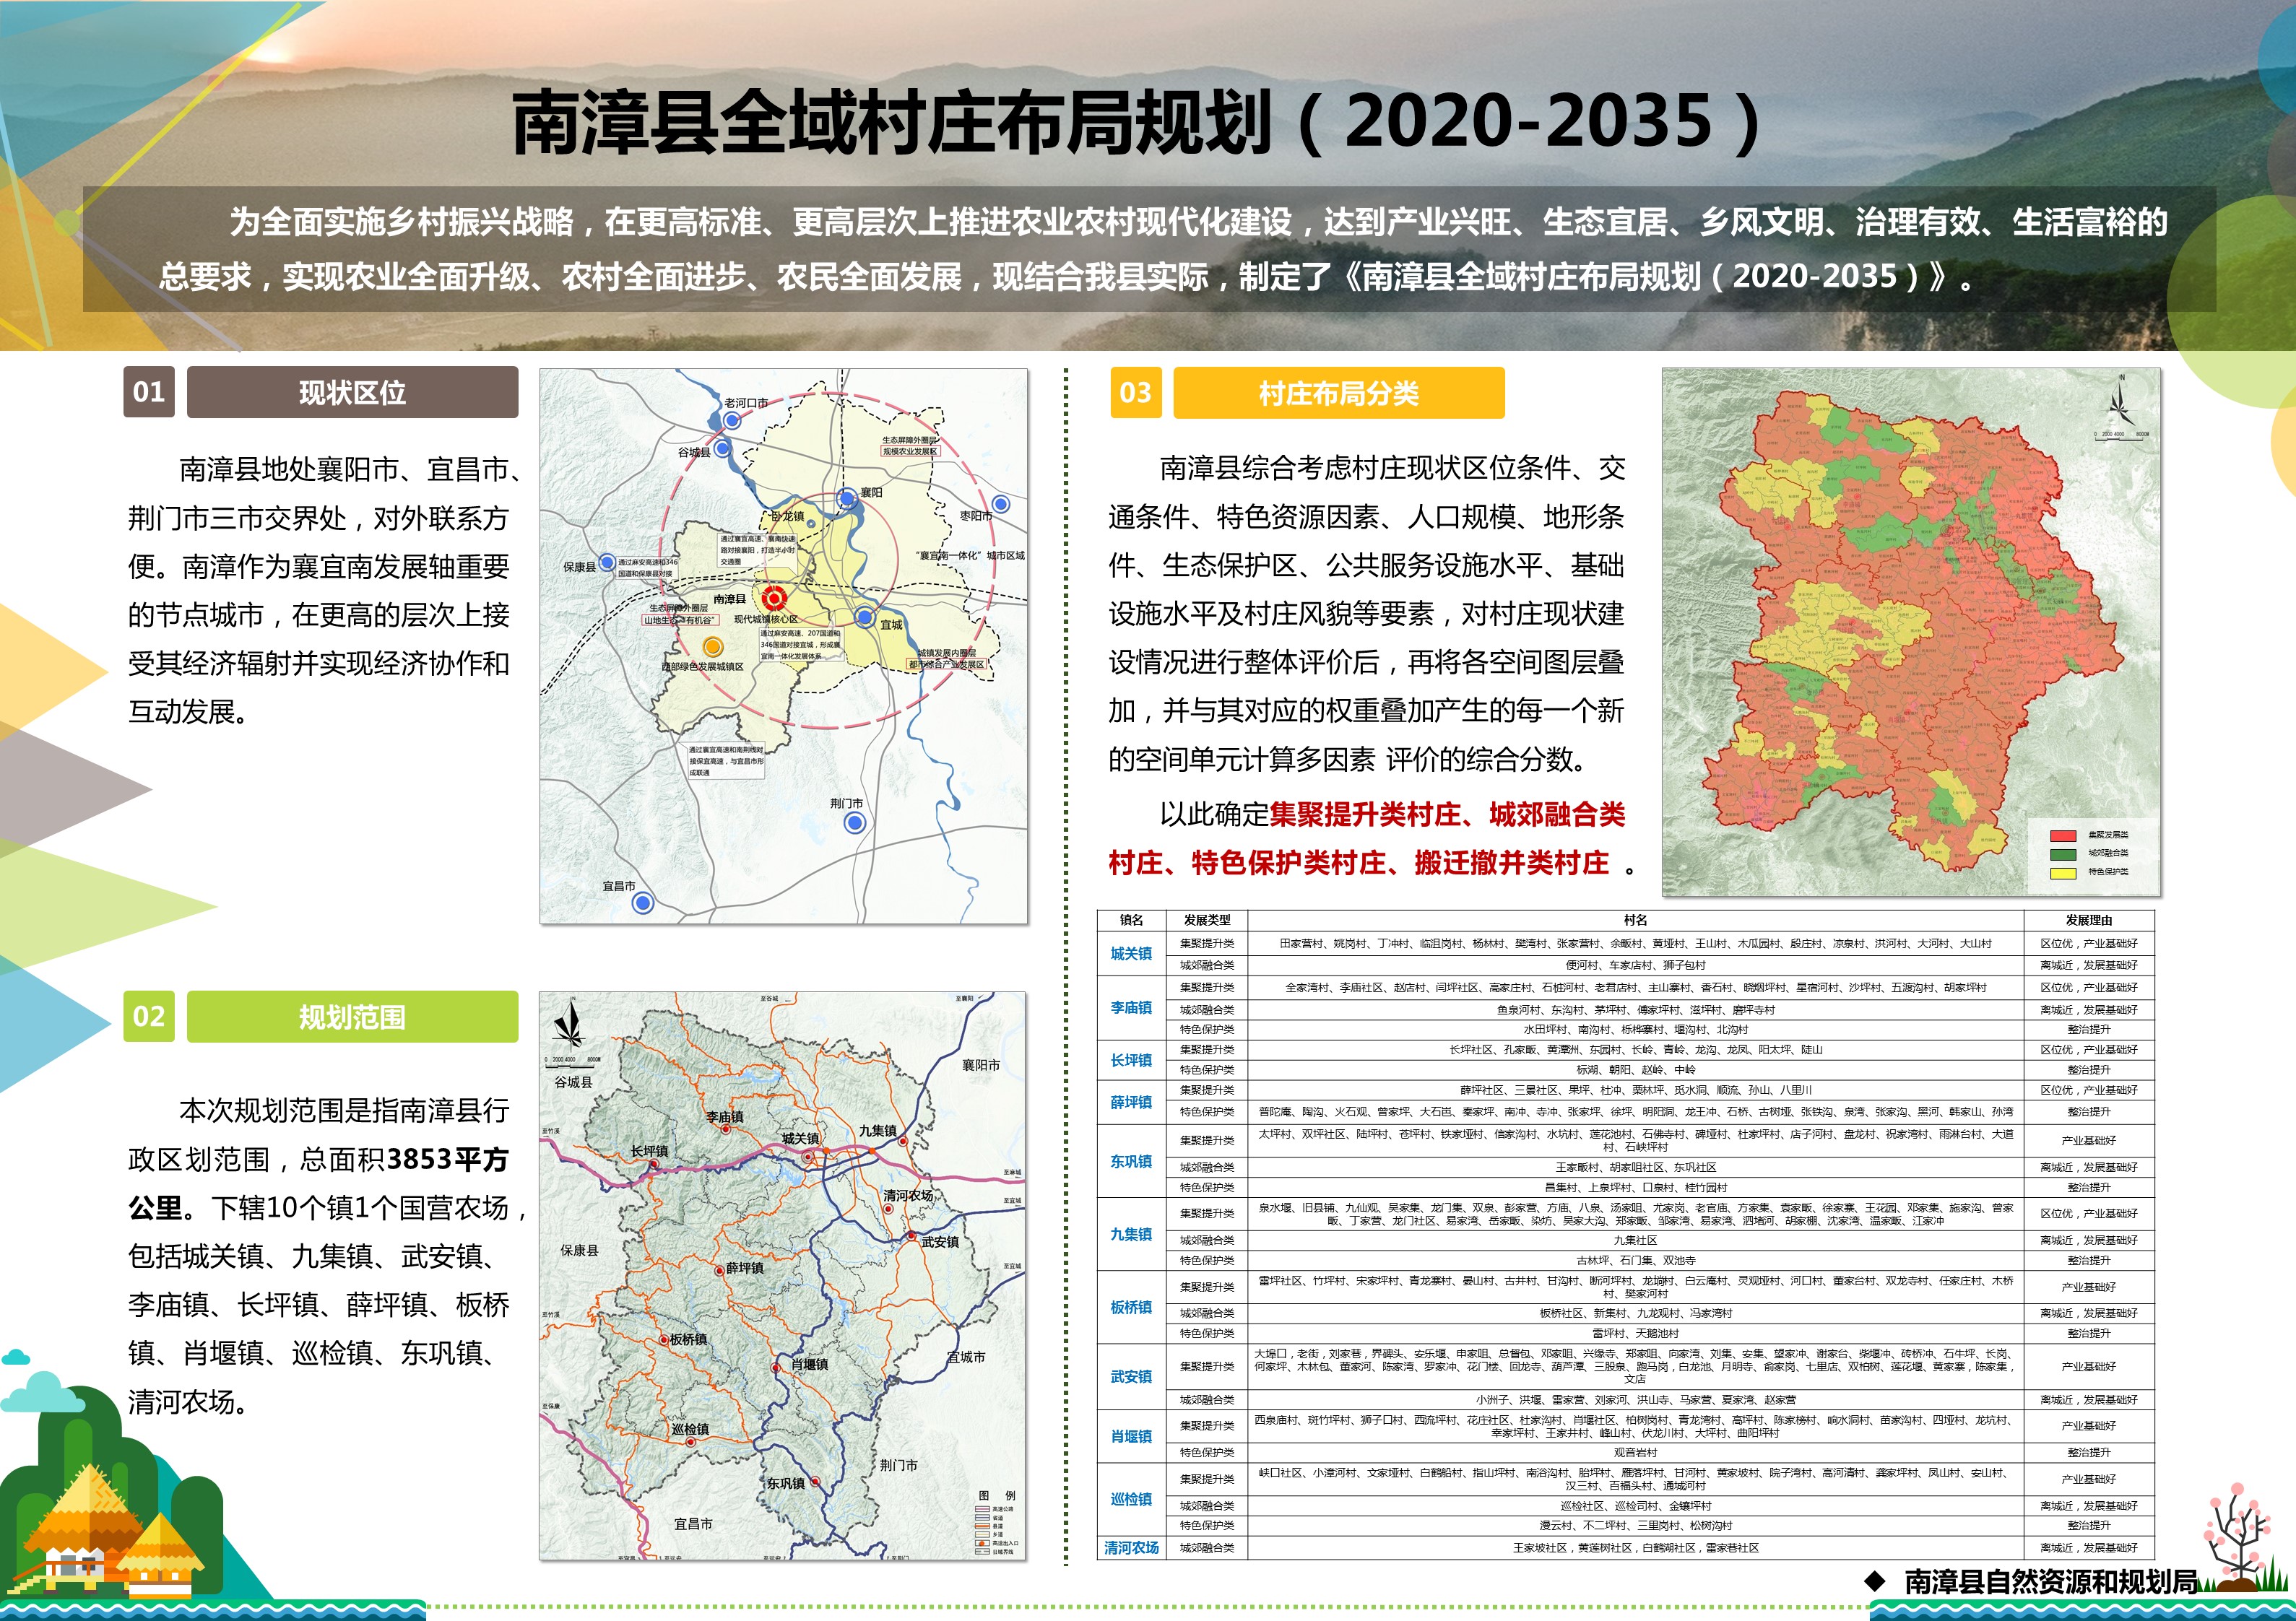This screenshot has width=2296, height=1621.
Task: Click the blue 枣阳市 marker
Action: pyautogui.click(x=1001, y=504)
